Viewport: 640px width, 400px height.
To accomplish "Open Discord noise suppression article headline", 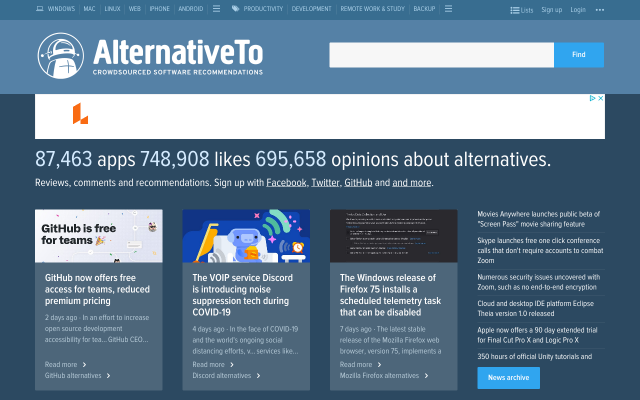I will click(242, 295).
